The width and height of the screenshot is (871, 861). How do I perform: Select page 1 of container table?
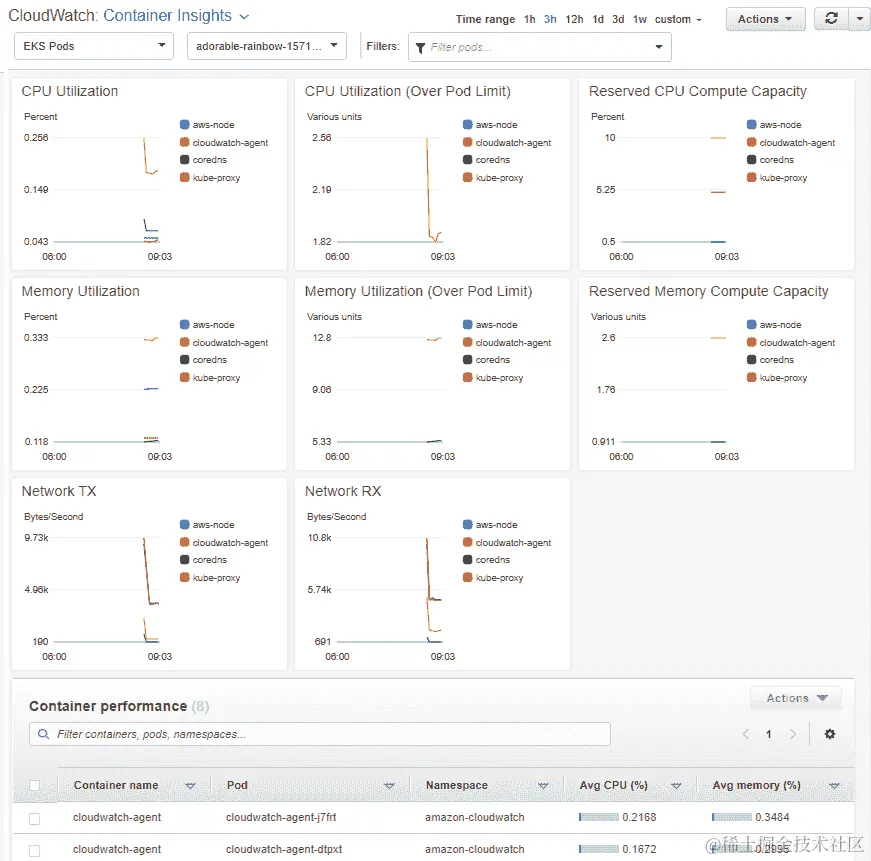tap(769, 734)
